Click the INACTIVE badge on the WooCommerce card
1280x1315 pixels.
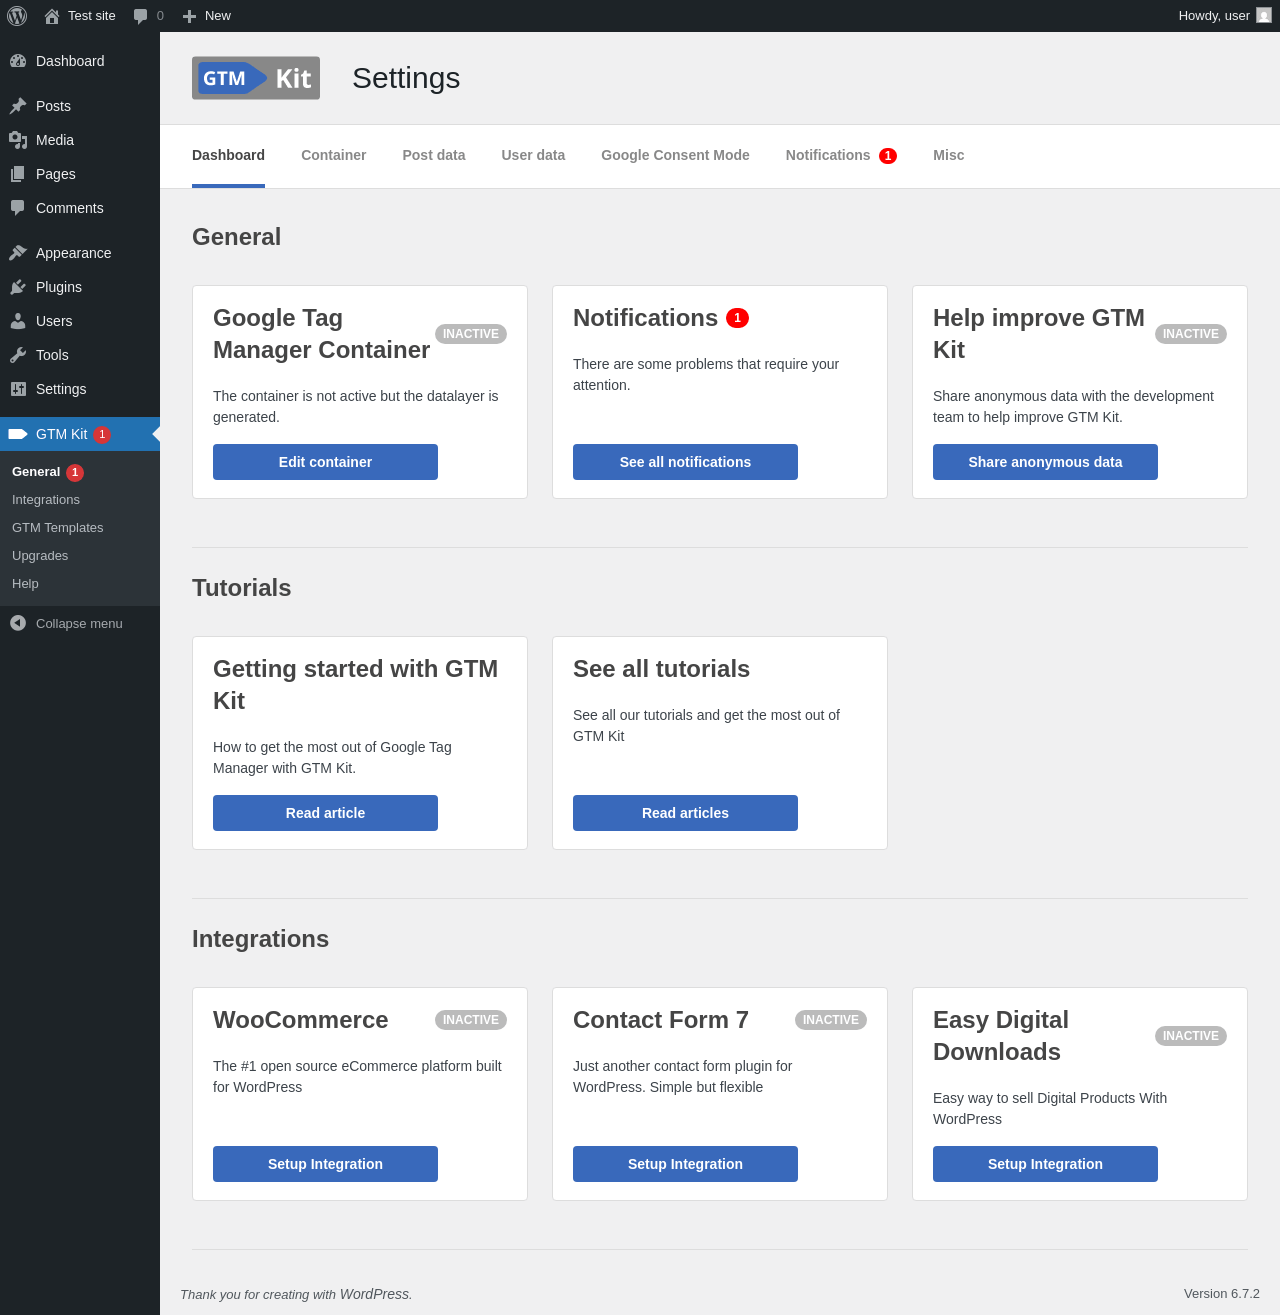click(471, 1020)
